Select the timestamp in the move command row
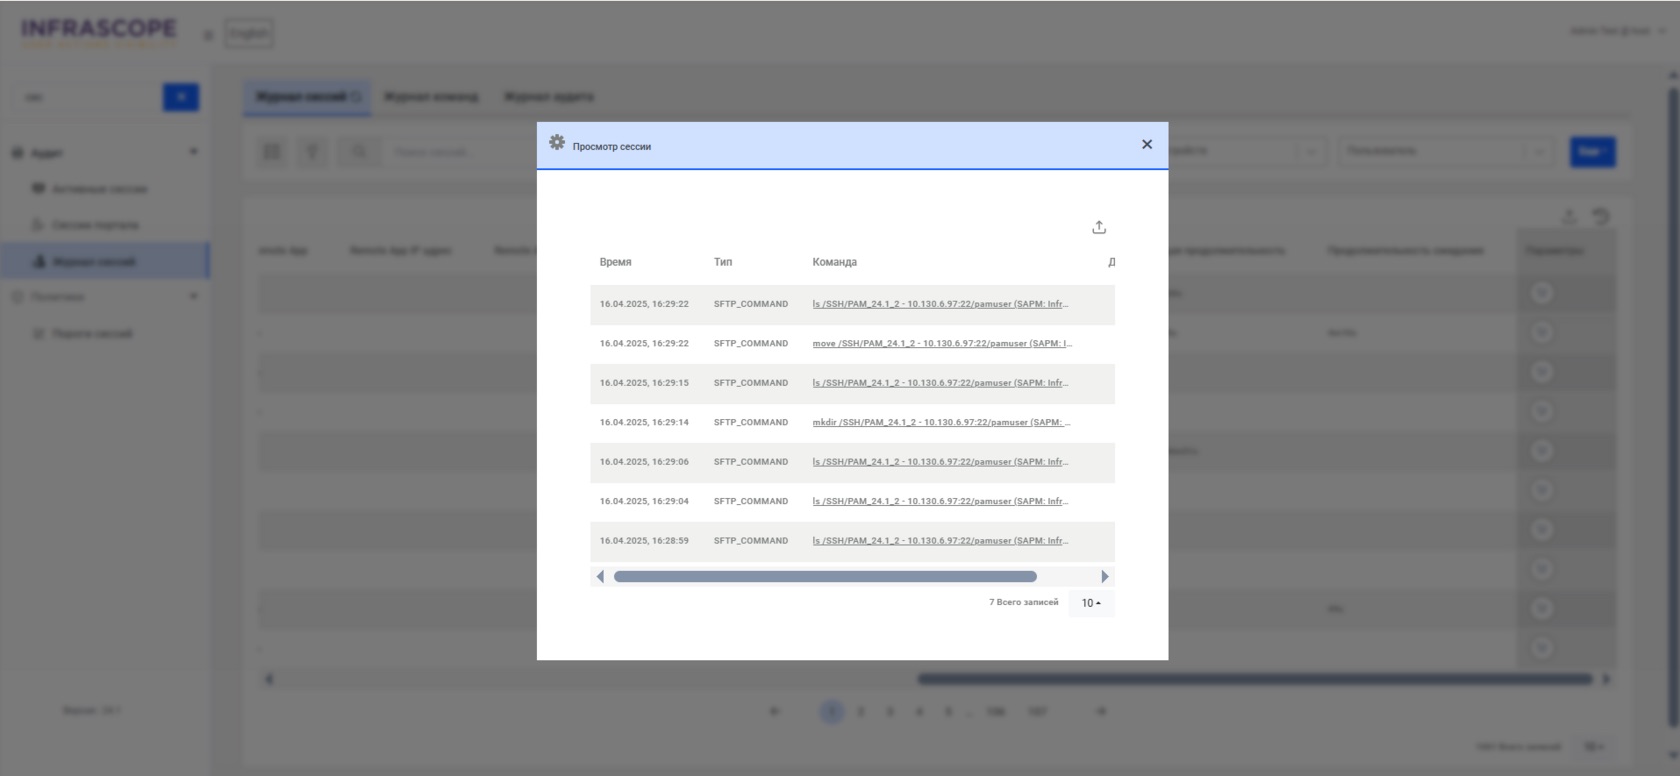The height and width of the screenshot is (776, 1680). coord(644,344)
